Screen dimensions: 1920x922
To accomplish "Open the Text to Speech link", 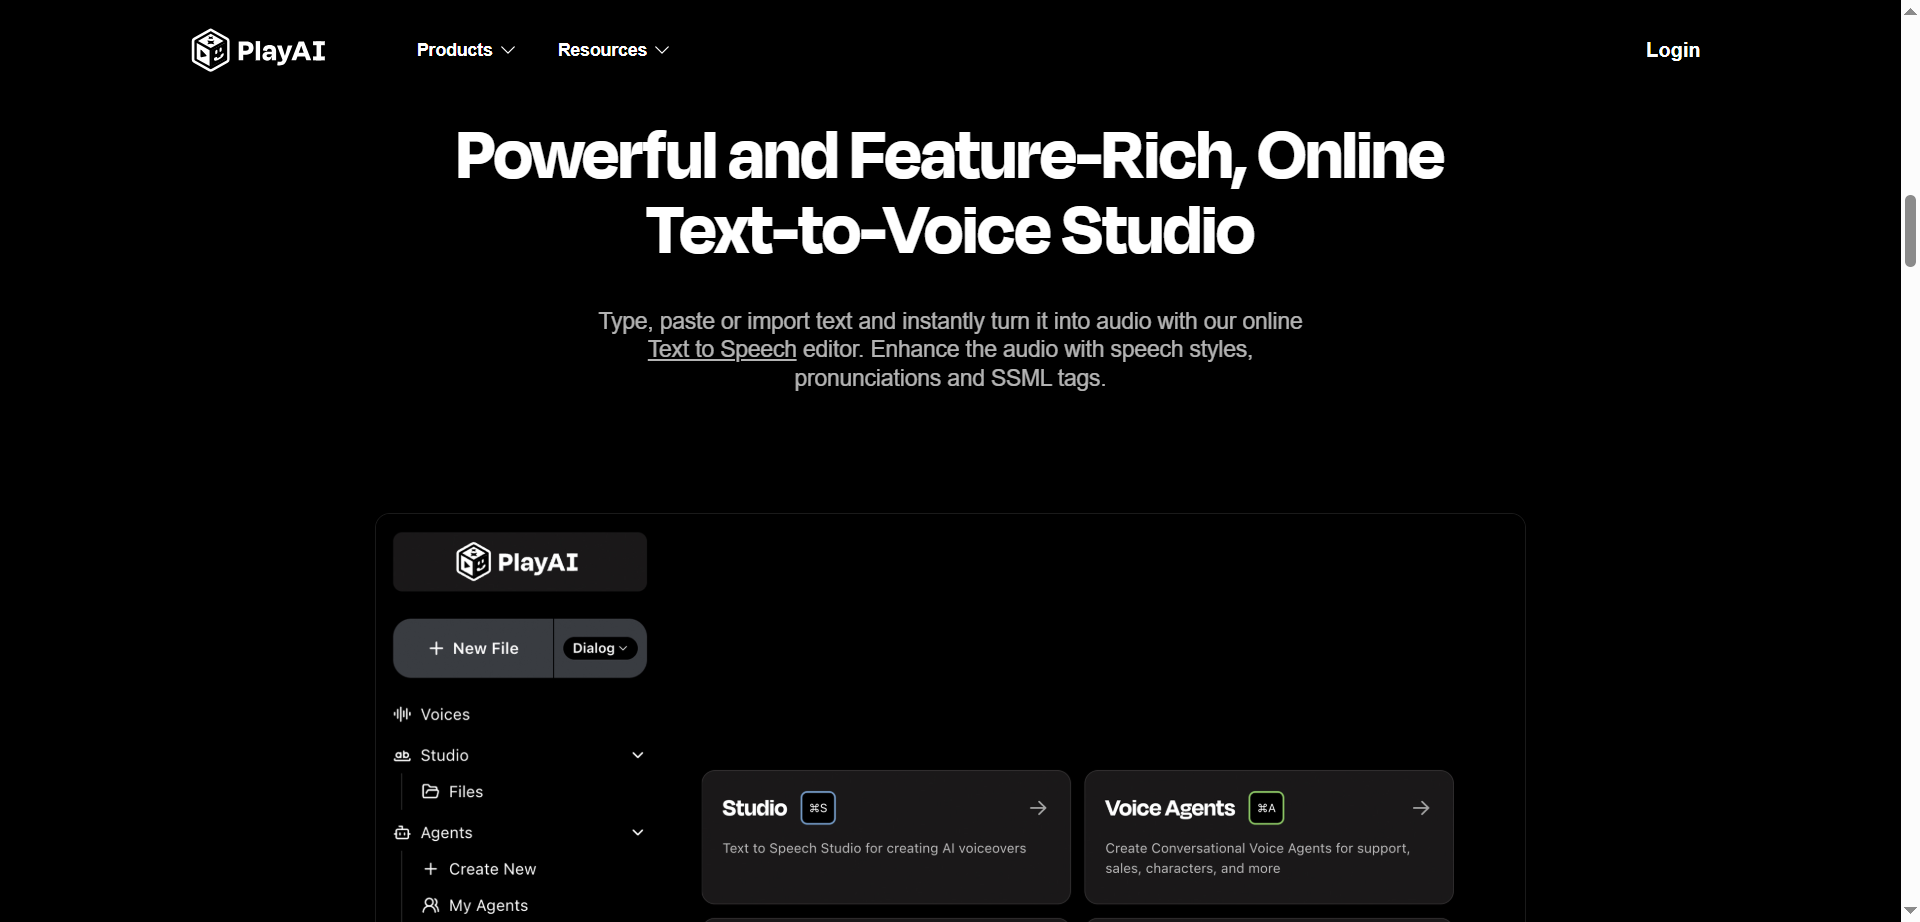I will point(721,349).
